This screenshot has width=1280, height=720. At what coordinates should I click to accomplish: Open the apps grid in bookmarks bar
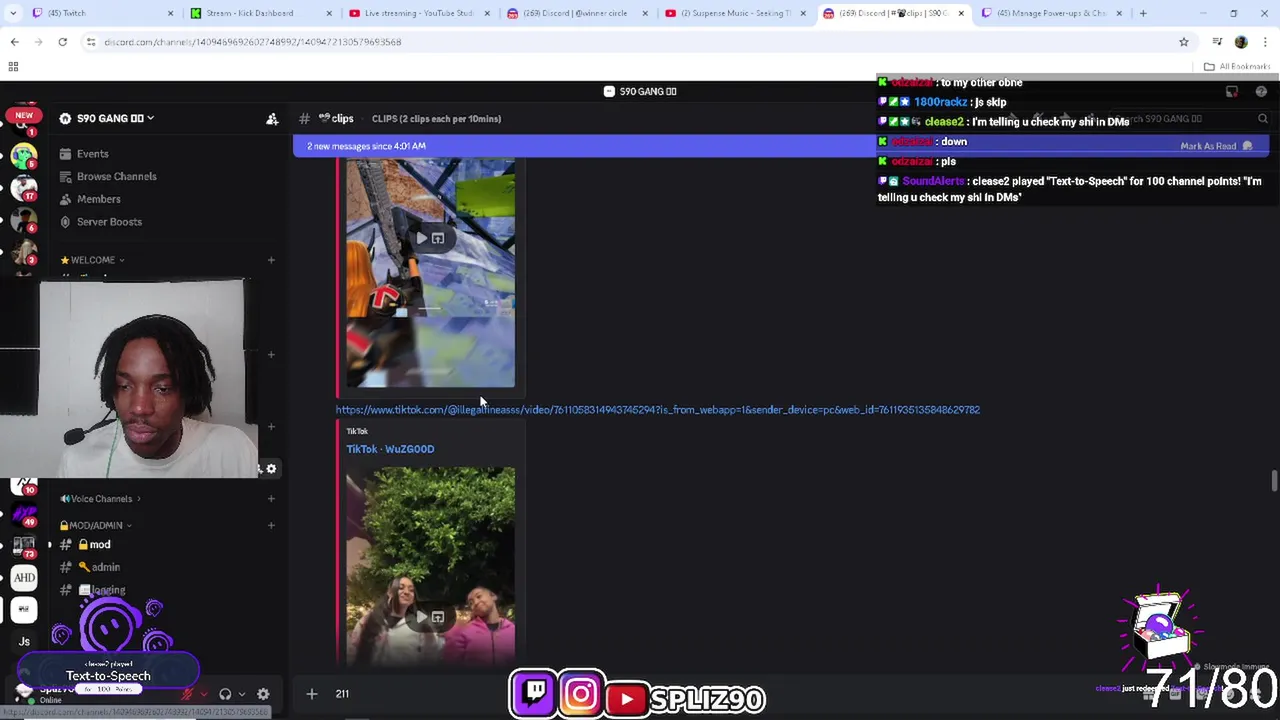coord(13,67)
